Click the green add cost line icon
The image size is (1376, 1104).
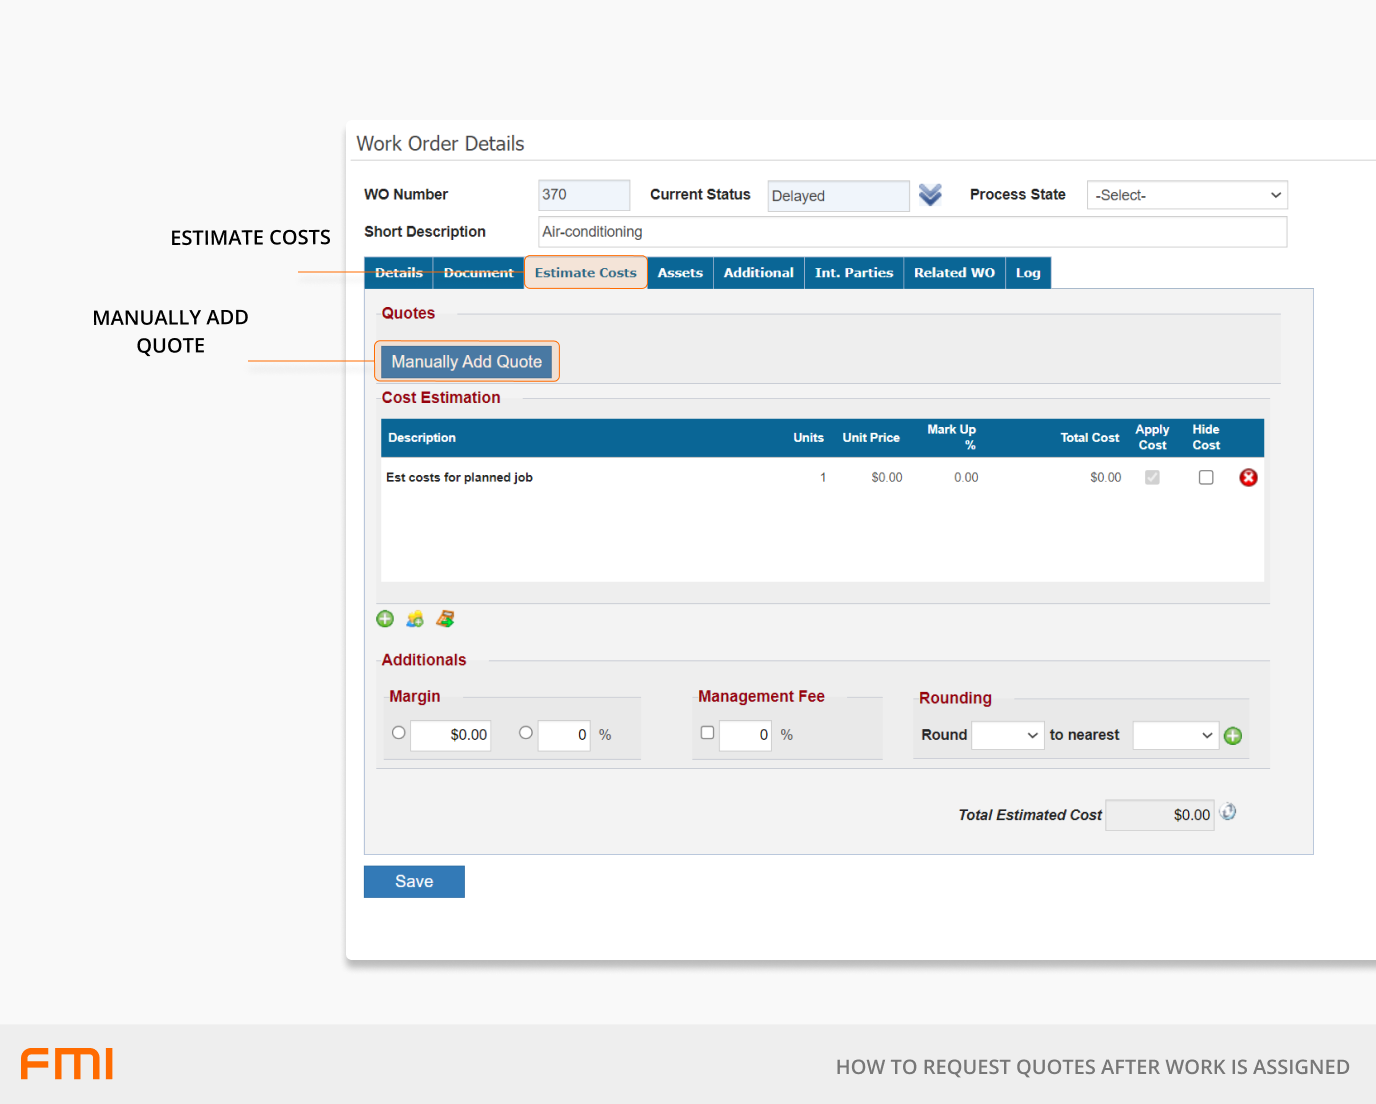point(385,619)
